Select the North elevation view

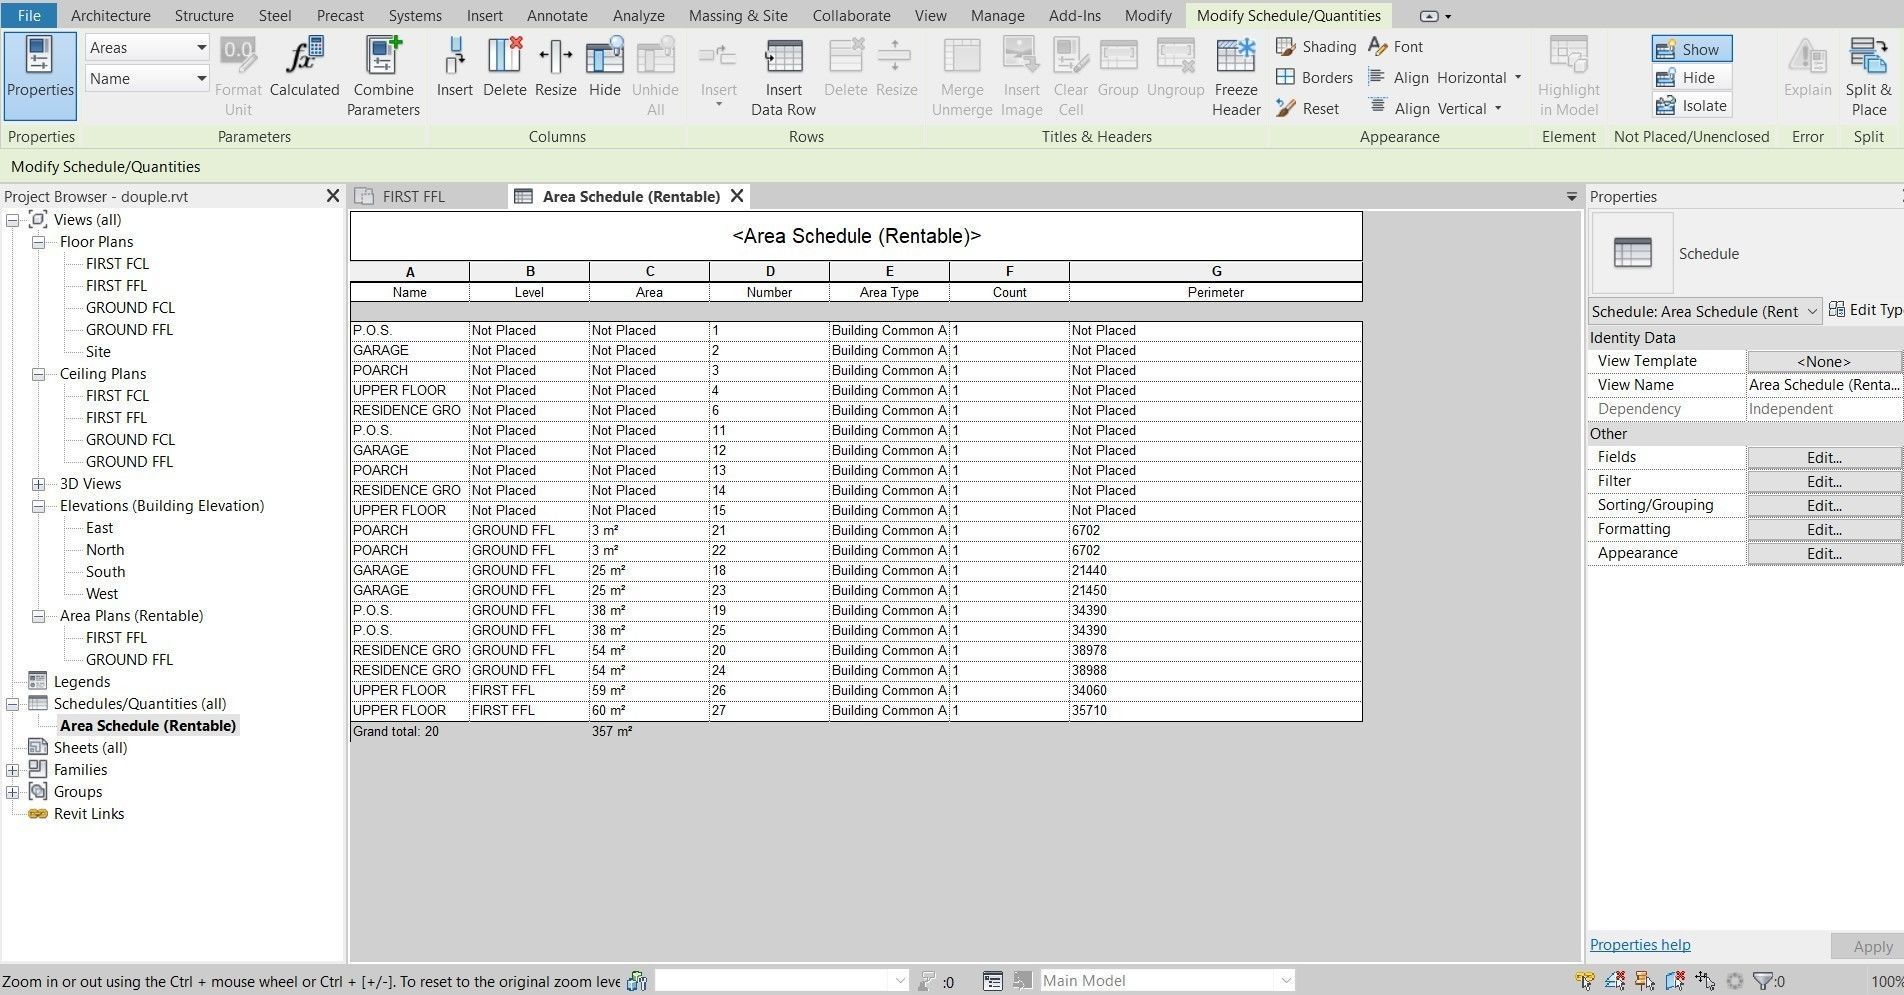tap(105, 550)
